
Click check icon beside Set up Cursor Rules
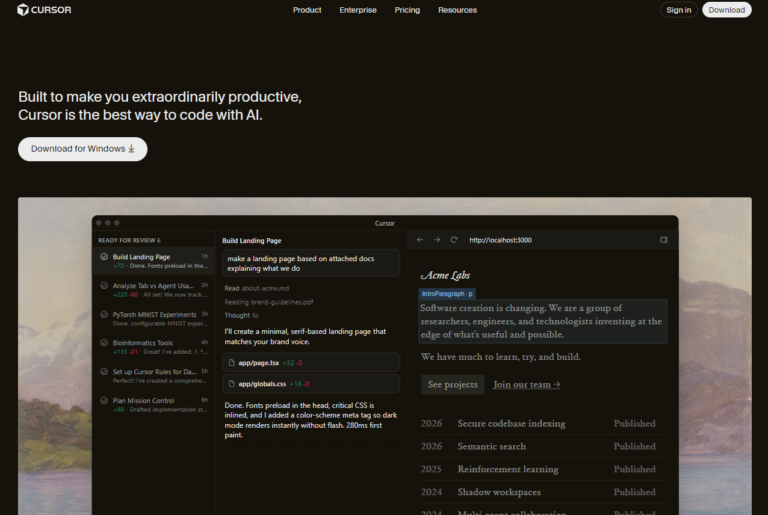coord(104,371)
